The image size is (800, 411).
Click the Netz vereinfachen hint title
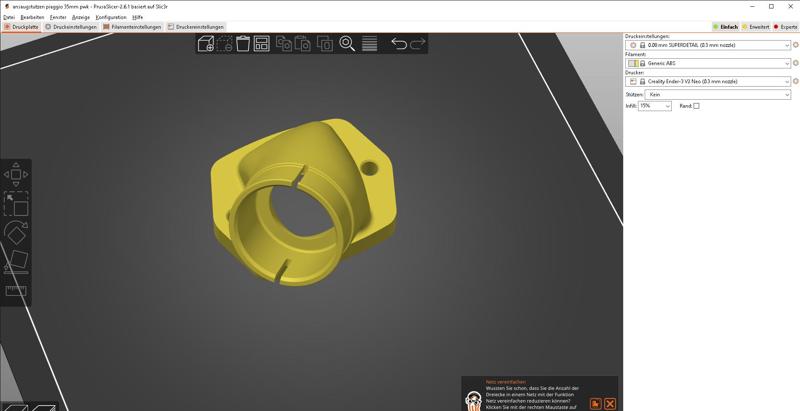506,381
